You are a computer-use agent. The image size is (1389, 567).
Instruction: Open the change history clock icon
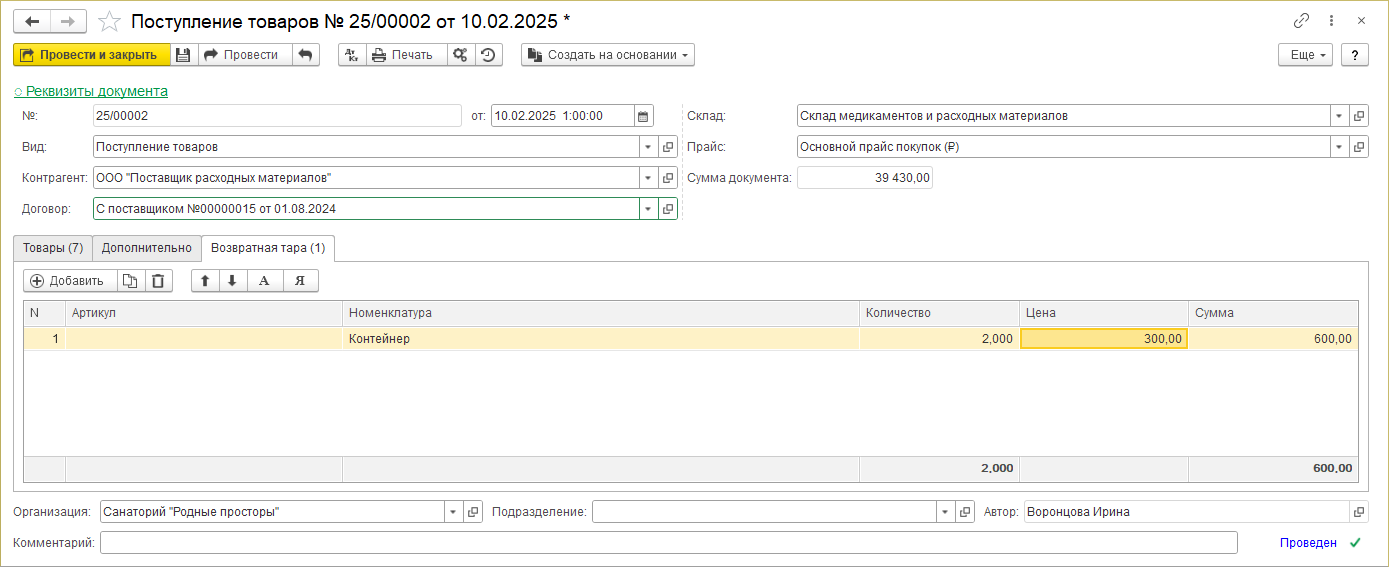(x=488, y=55)
